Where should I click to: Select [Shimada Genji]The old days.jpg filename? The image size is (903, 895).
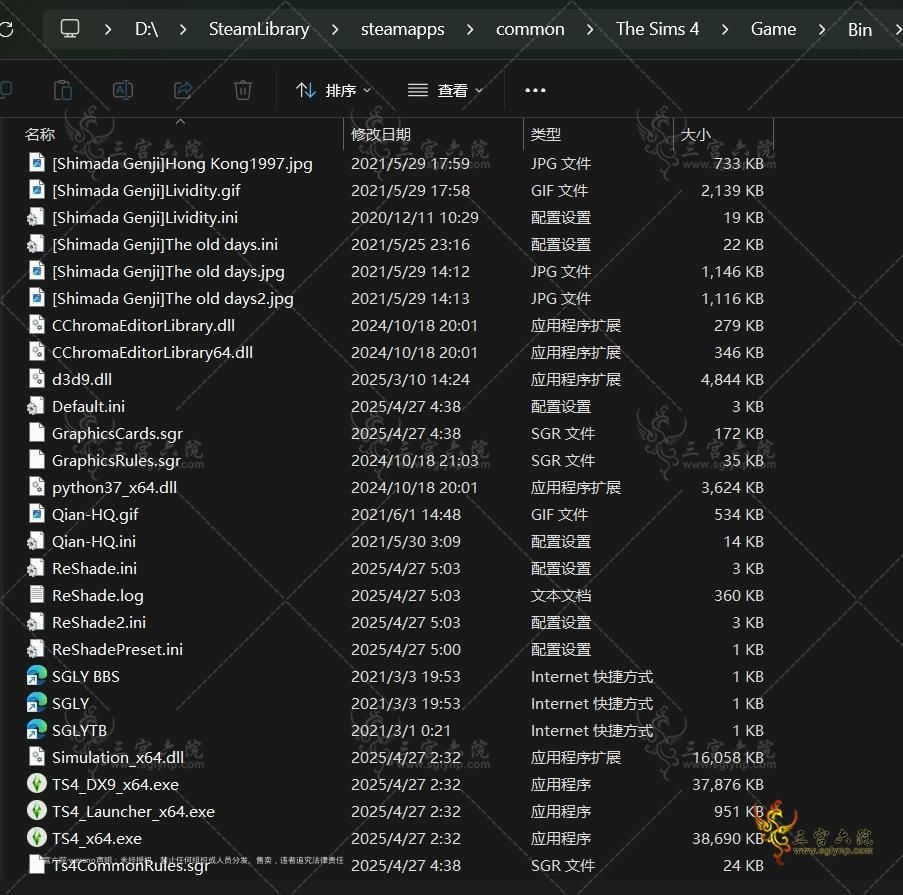tap(168, 272)
